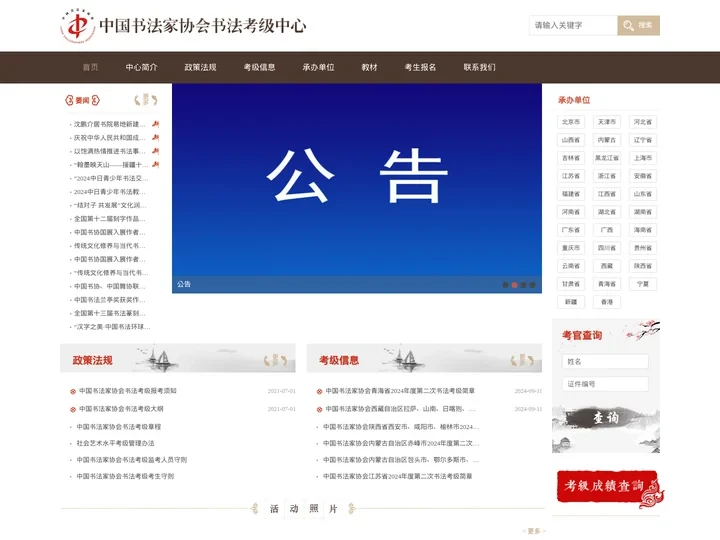Go to 考生报名 in the navigation bar

pyautogui.click(x=420, y=68)
